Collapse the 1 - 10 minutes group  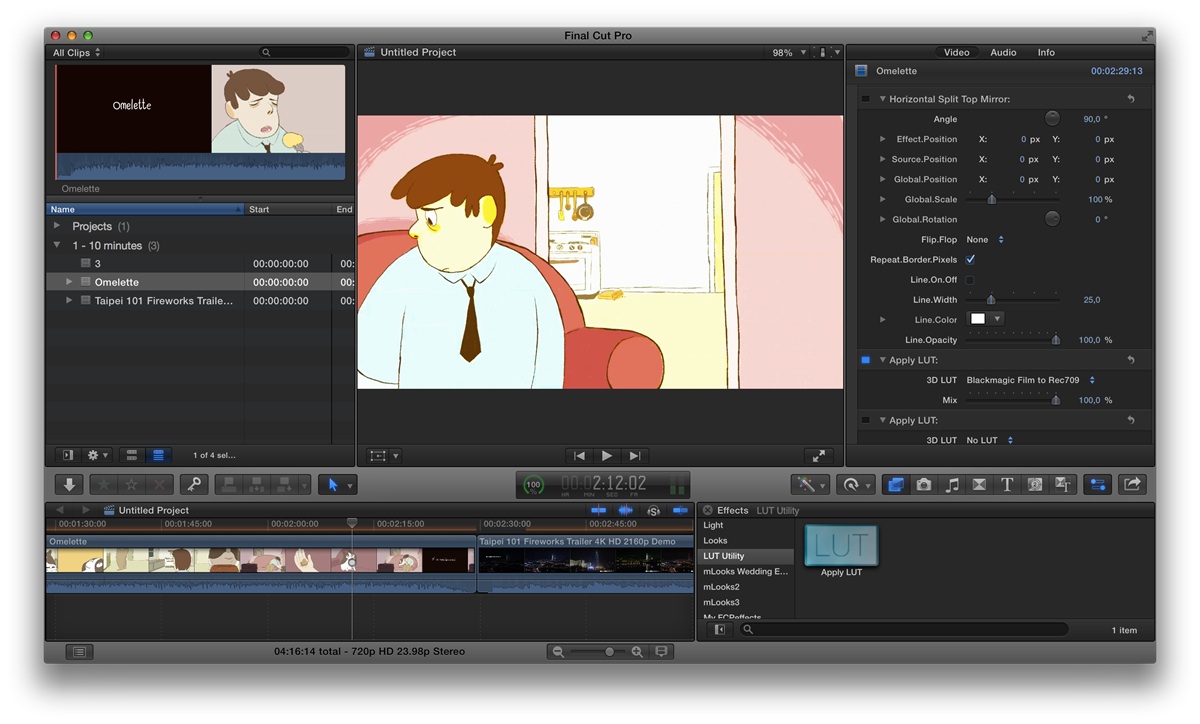tap(57, 245)
